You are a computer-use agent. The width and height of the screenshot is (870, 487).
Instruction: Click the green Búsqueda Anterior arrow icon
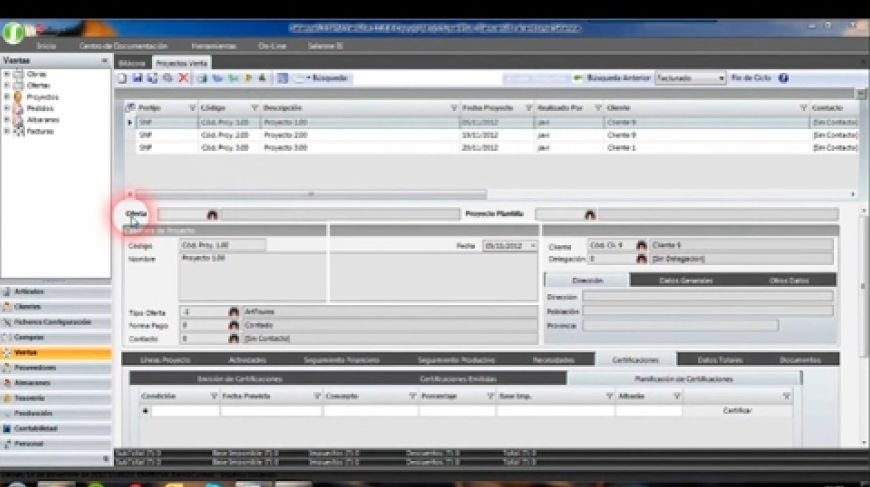(x=578, y=78)
